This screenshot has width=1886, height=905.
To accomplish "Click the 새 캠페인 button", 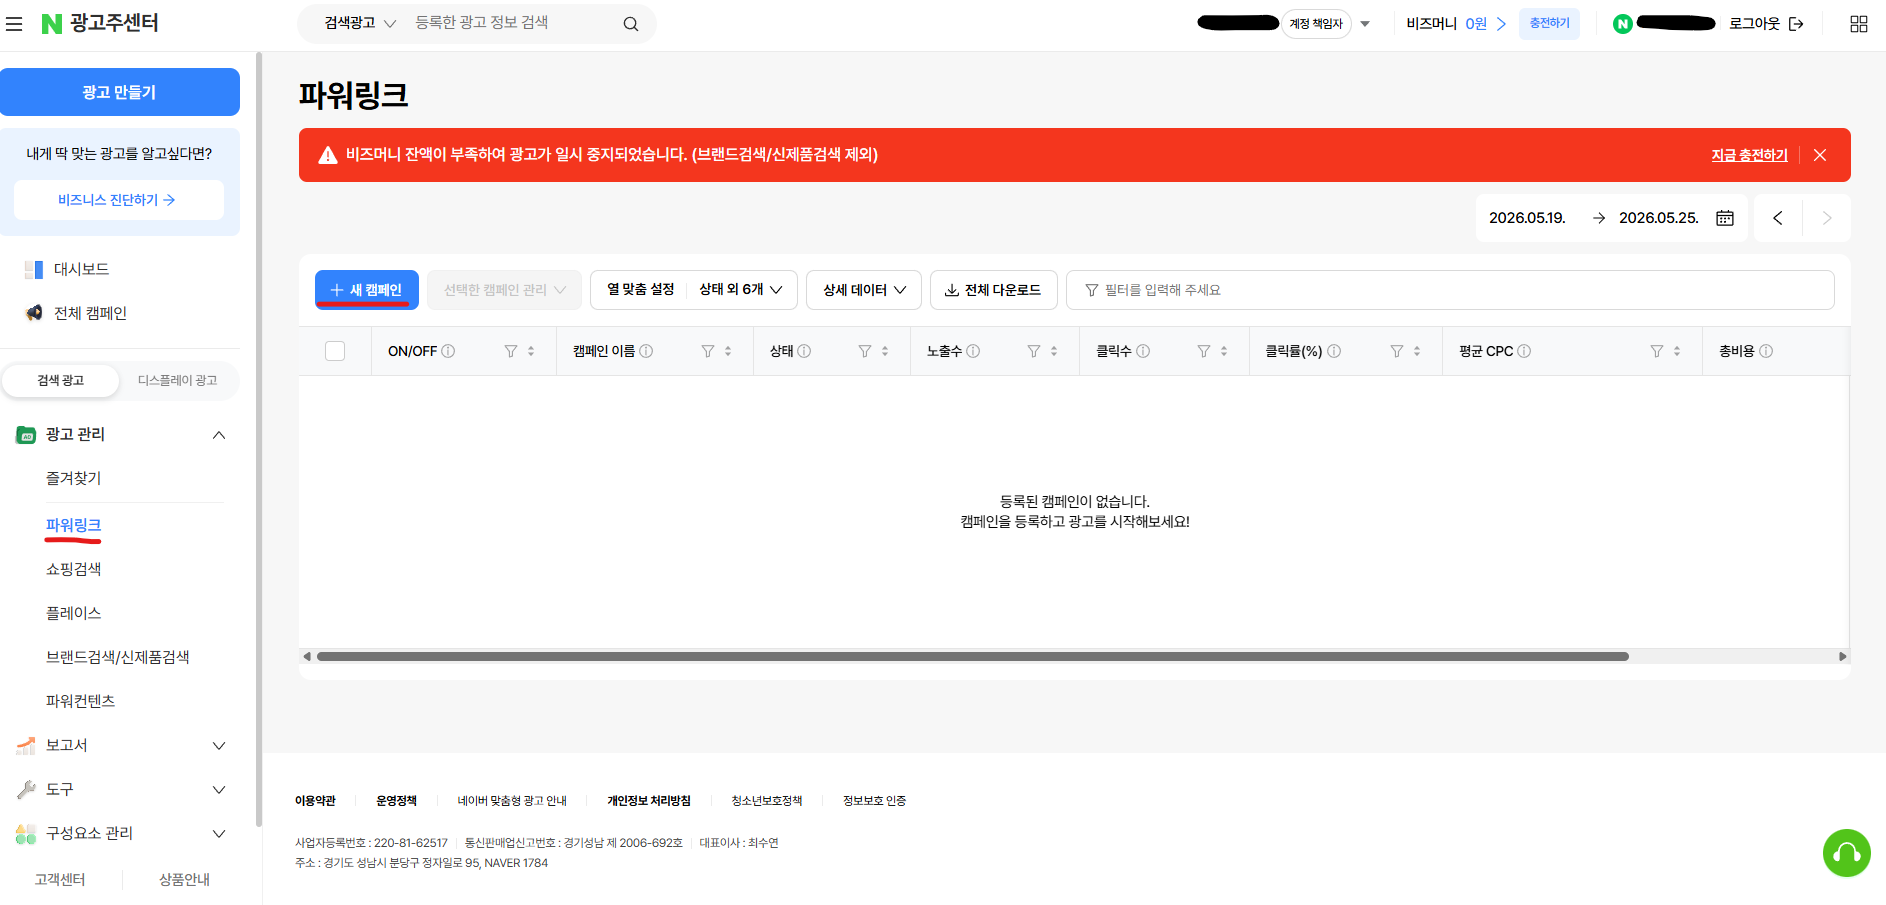I will click(367, 290).
